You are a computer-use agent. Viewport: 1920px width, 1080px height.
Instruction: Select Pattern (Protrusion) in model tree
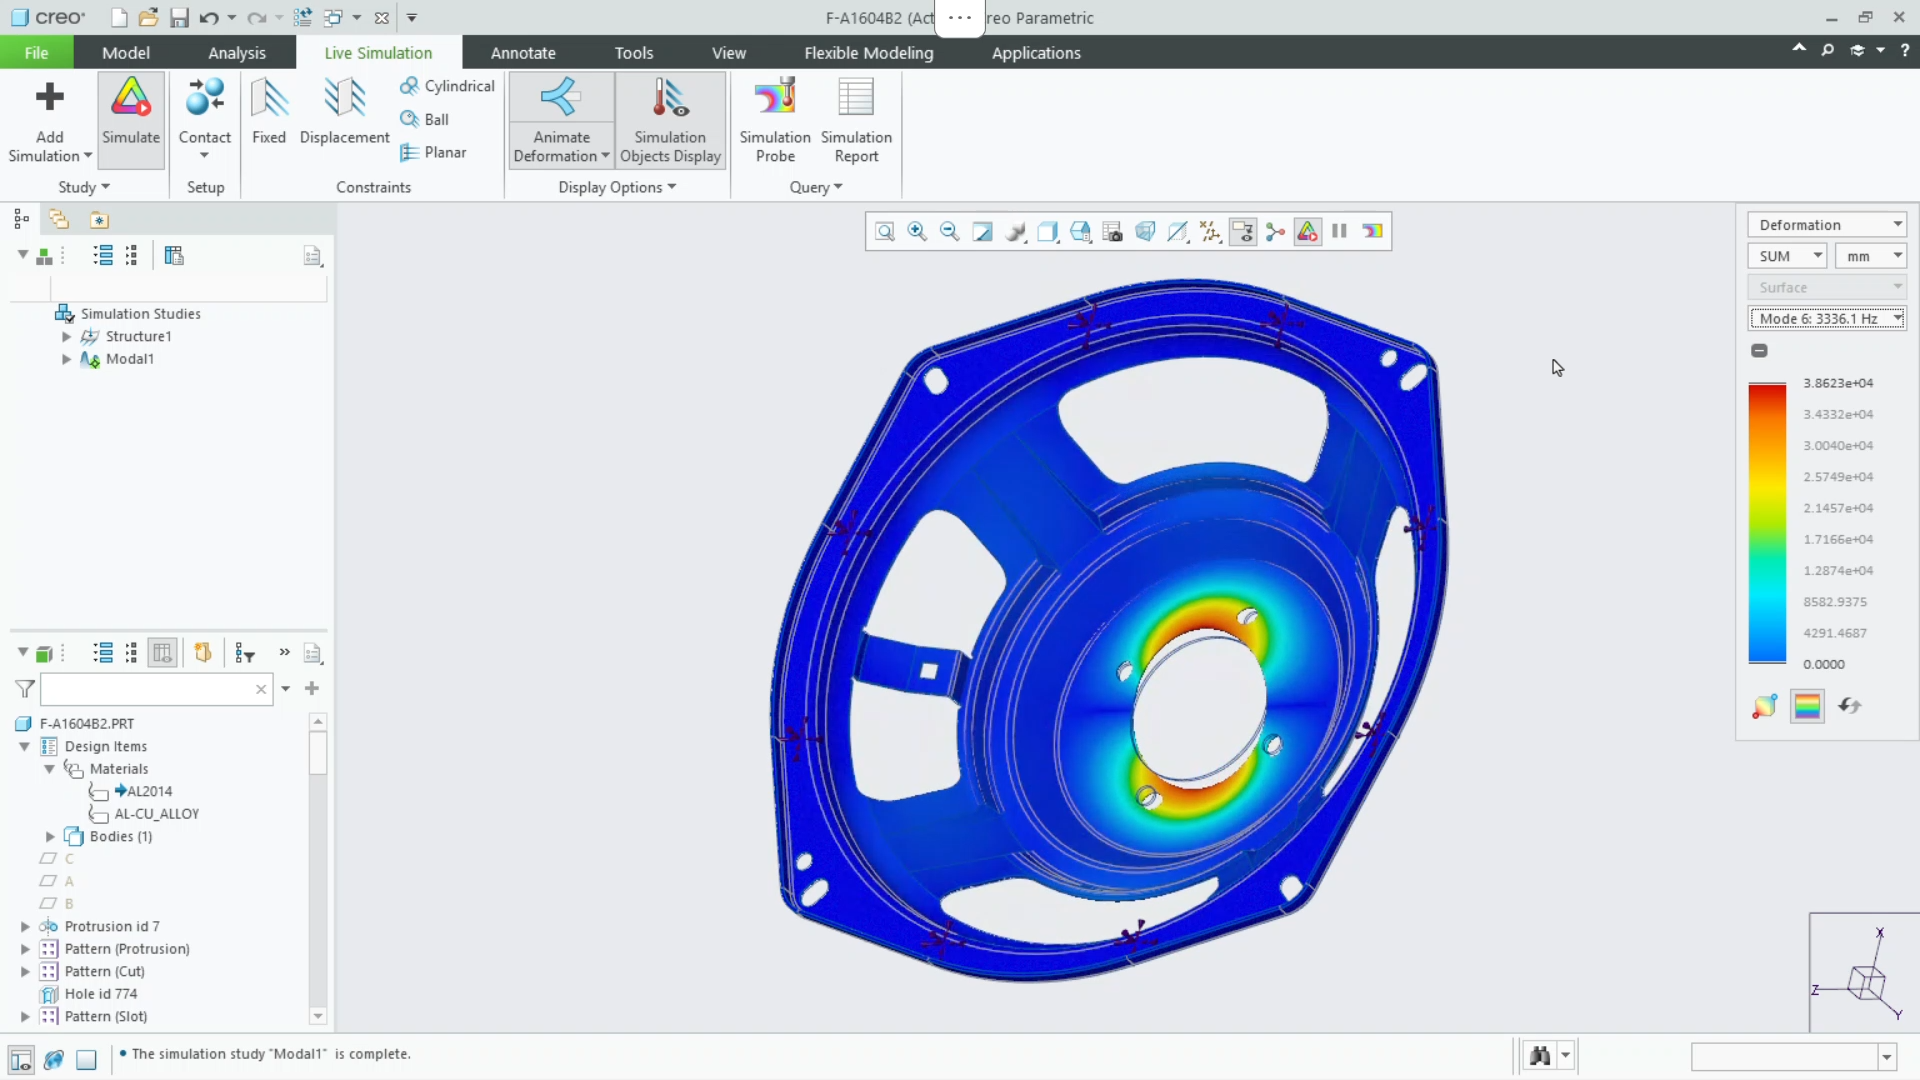[x=127, y=949]
